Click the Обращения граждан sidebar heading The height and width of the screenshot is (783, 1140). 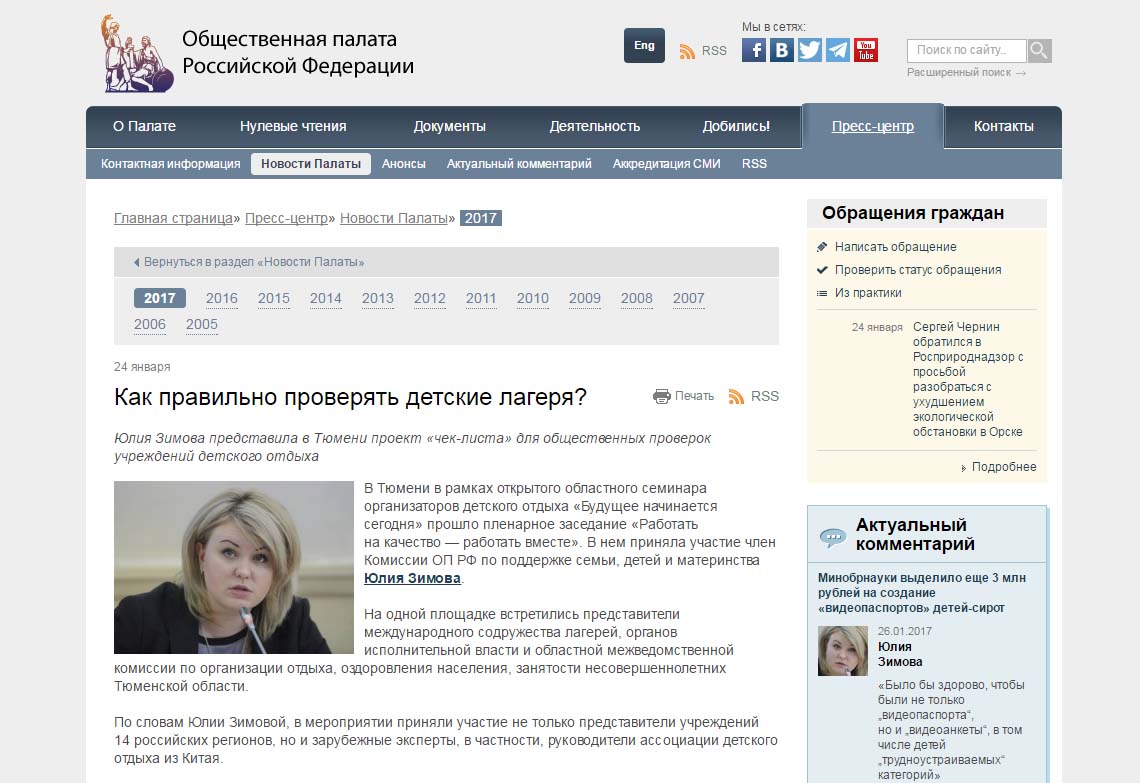[913, 213]
